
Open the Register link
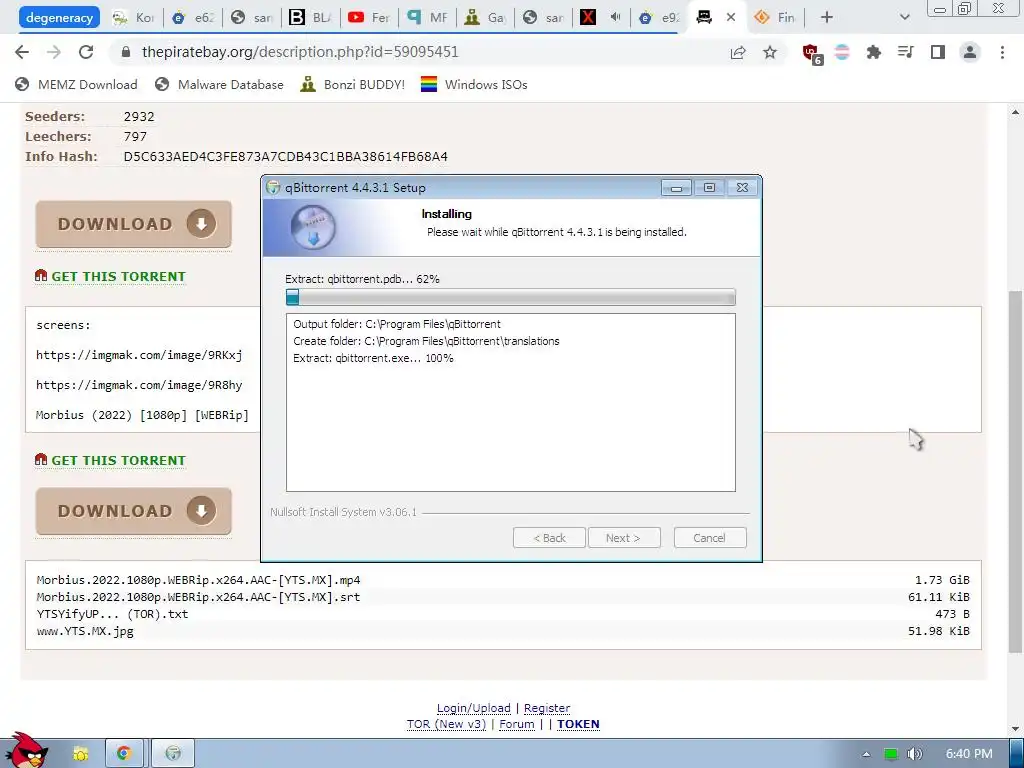(547, 708)
